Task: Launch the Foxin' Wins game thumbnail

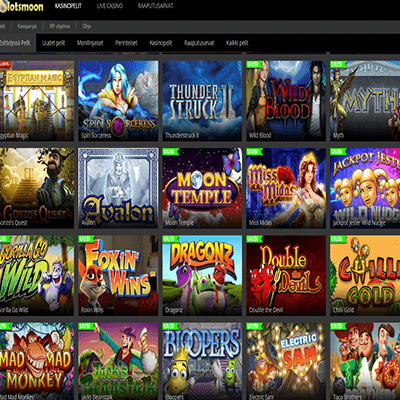Action: [118, 276]
